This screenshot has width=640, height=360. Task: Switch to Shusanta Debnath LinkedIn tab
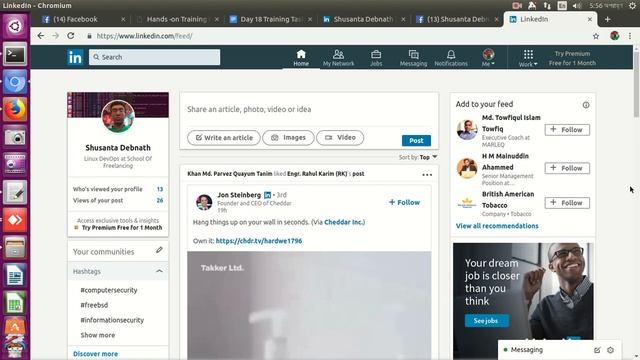(x=363, y=19)
